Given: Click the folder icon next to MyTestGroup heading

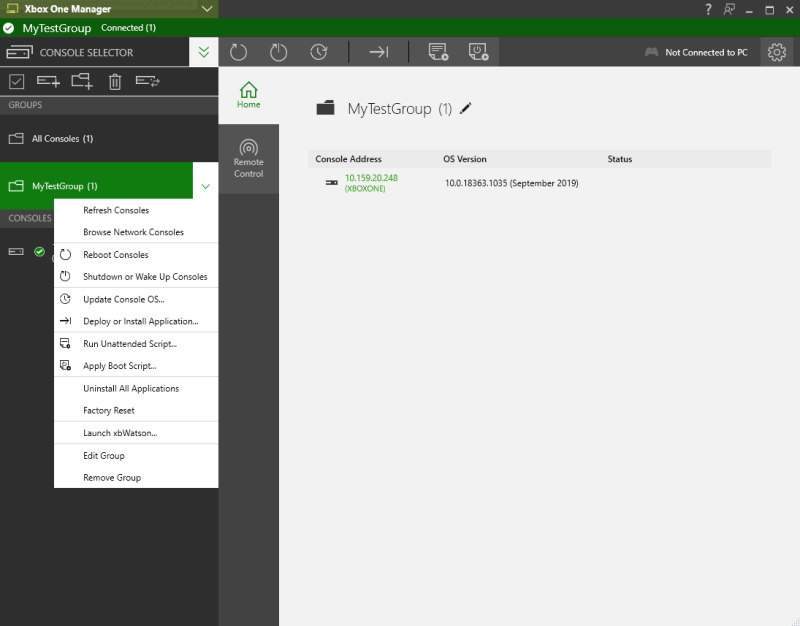Looking at the screenshot, I should (326, 108).
